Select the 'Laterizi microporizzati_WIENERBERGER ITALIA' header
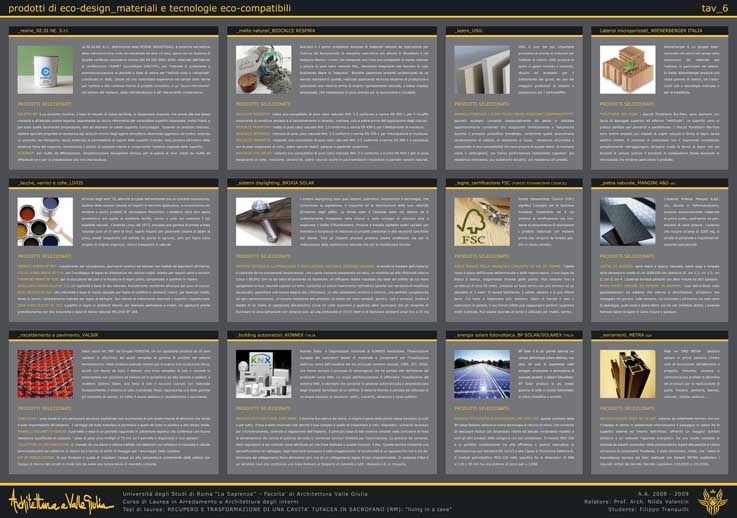Screen dimensions: 737x518 tap(659, 31)
